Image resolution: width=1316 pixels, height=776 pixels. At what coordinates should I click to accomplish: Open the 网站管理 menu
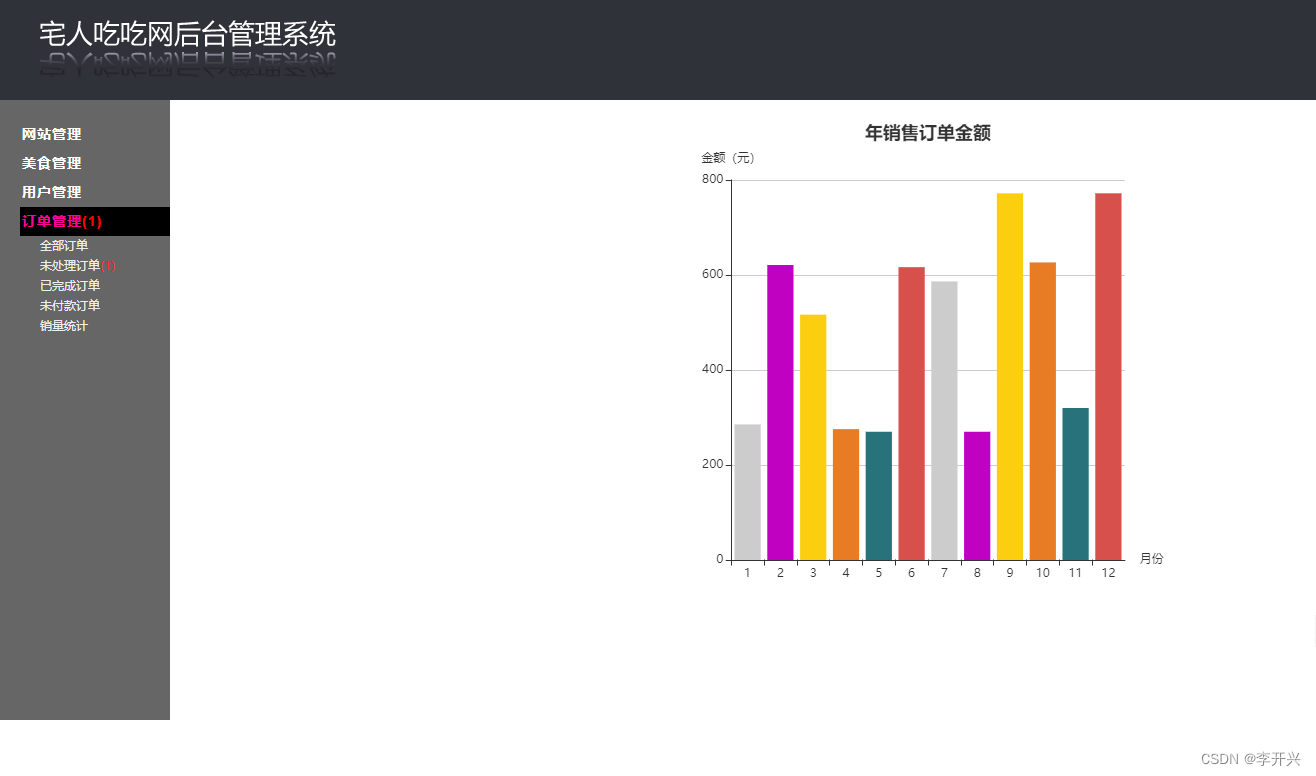click(x=52, y=134)
